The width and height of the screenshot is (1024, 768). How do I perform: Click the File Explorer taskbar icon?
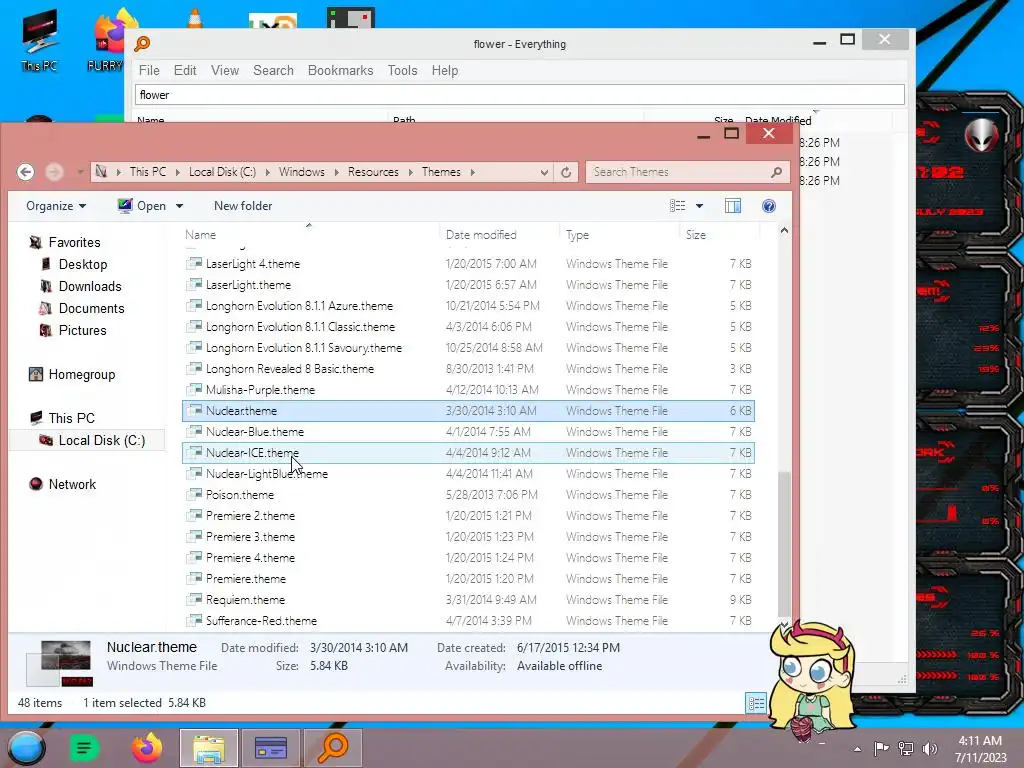208,748
